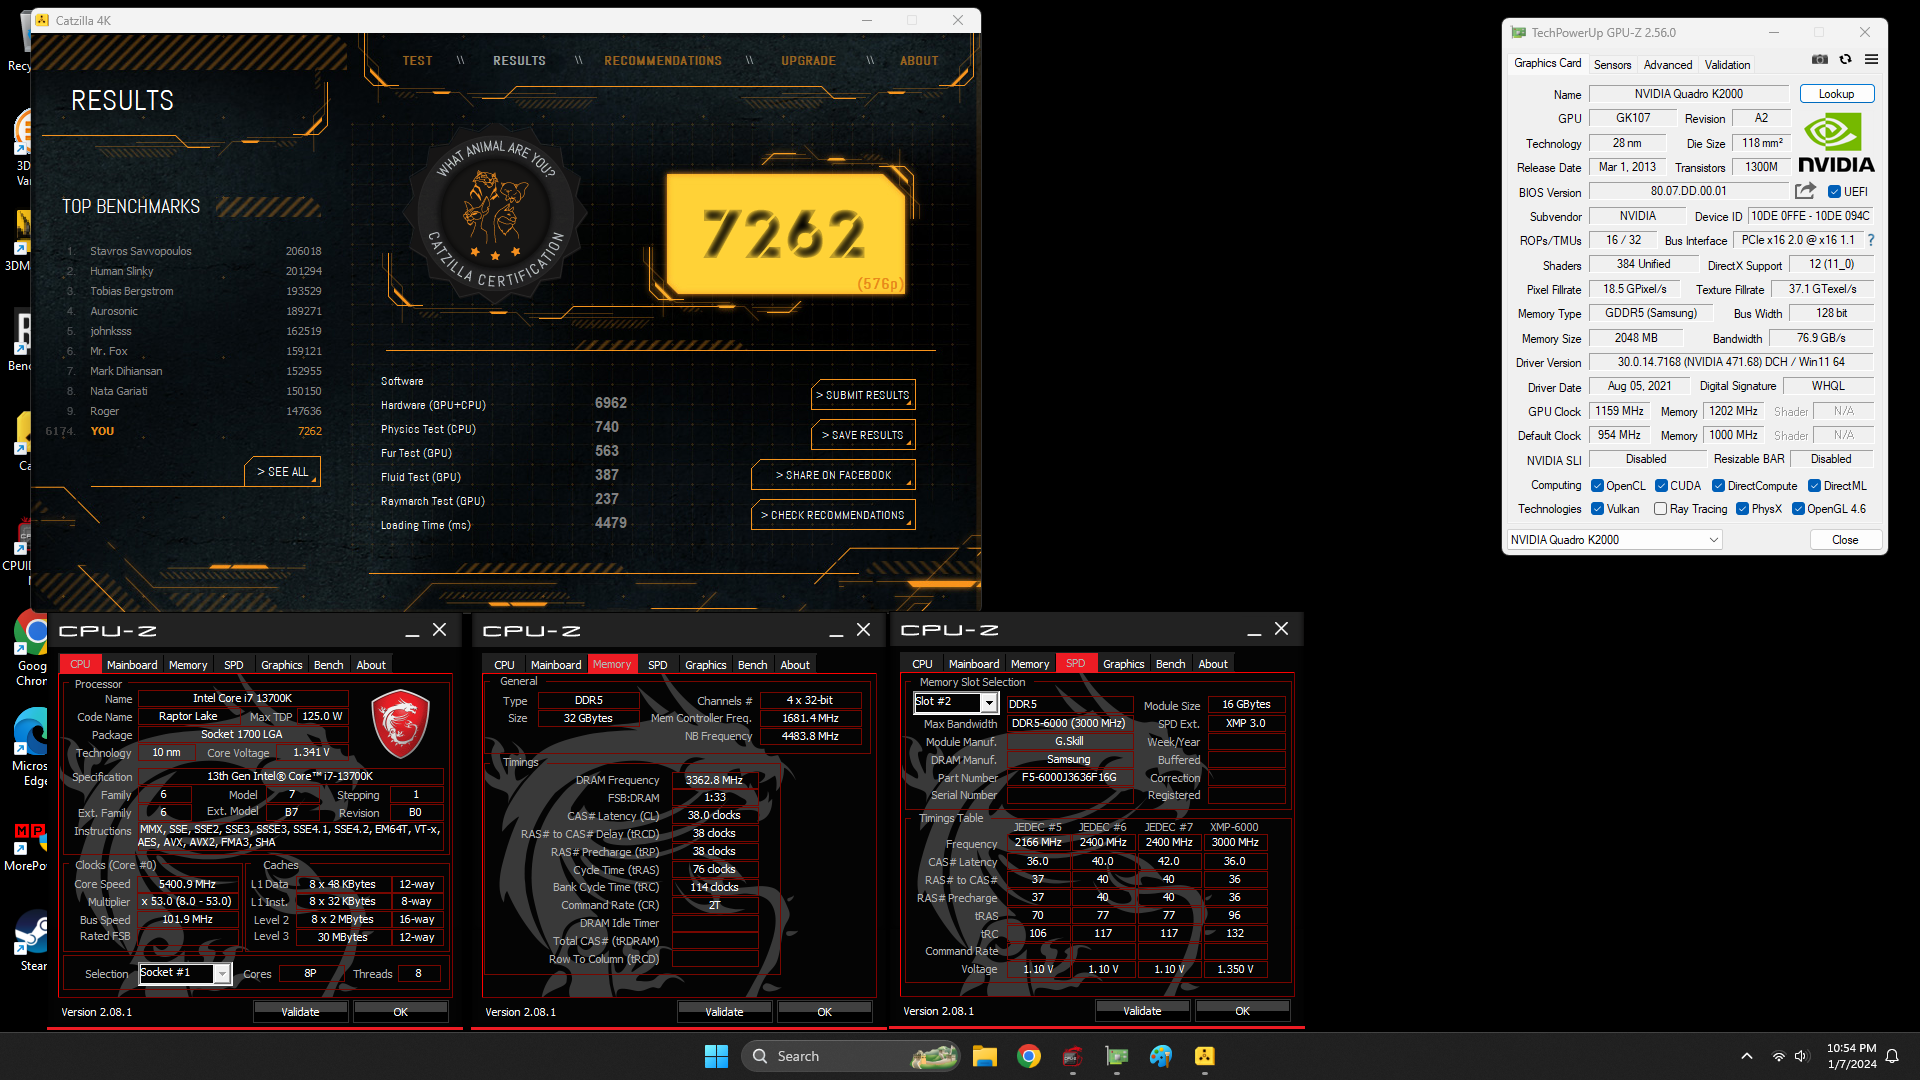Open network status tray icon
This screenshot has width=1920, height=1080.
click(1779, 1056)
